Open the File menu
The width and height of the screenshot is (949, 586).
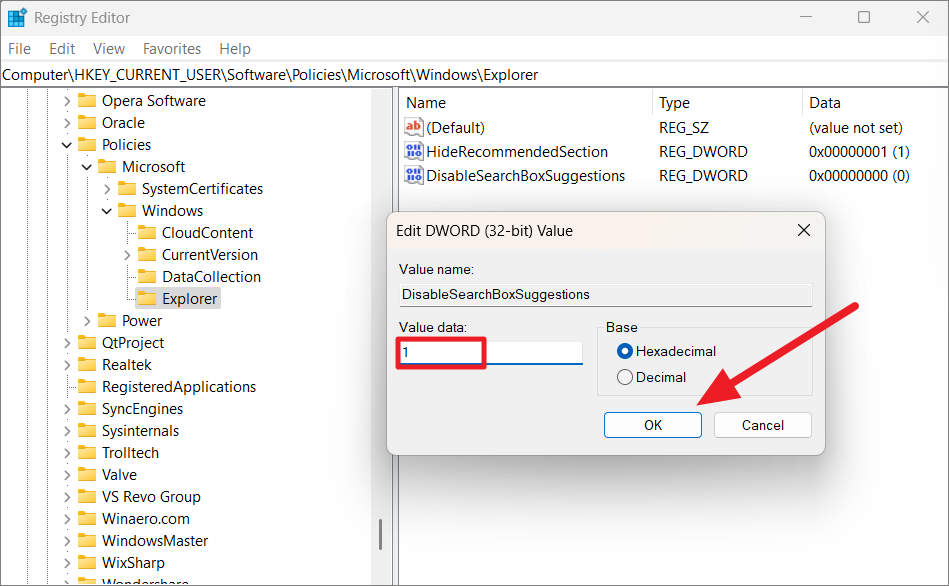pyautogui.click(x=19, y=48)
